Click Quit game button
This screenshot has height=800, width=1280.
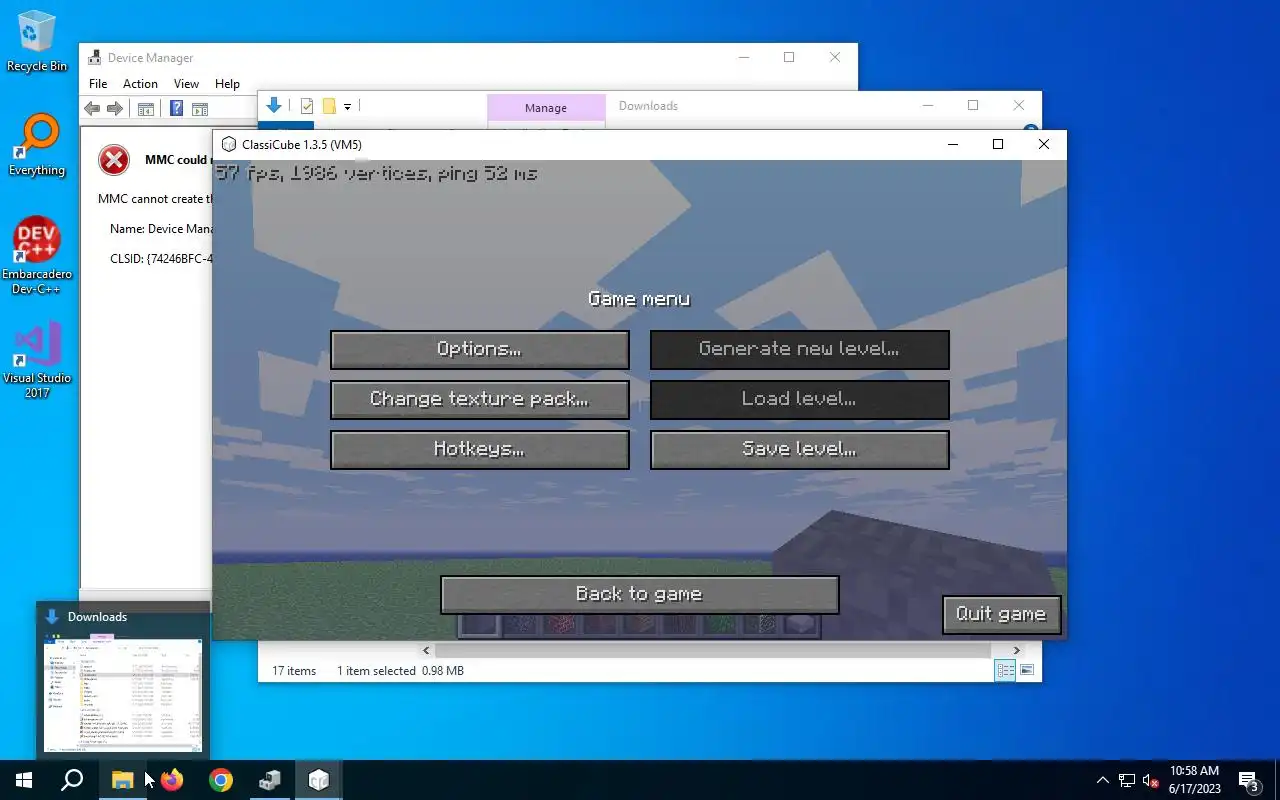pos(1001,615)
